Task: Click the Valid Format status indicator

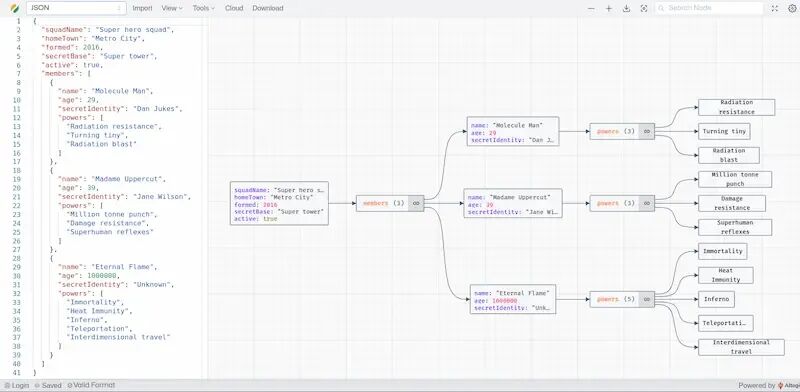Action: click(x=91, y=385)
